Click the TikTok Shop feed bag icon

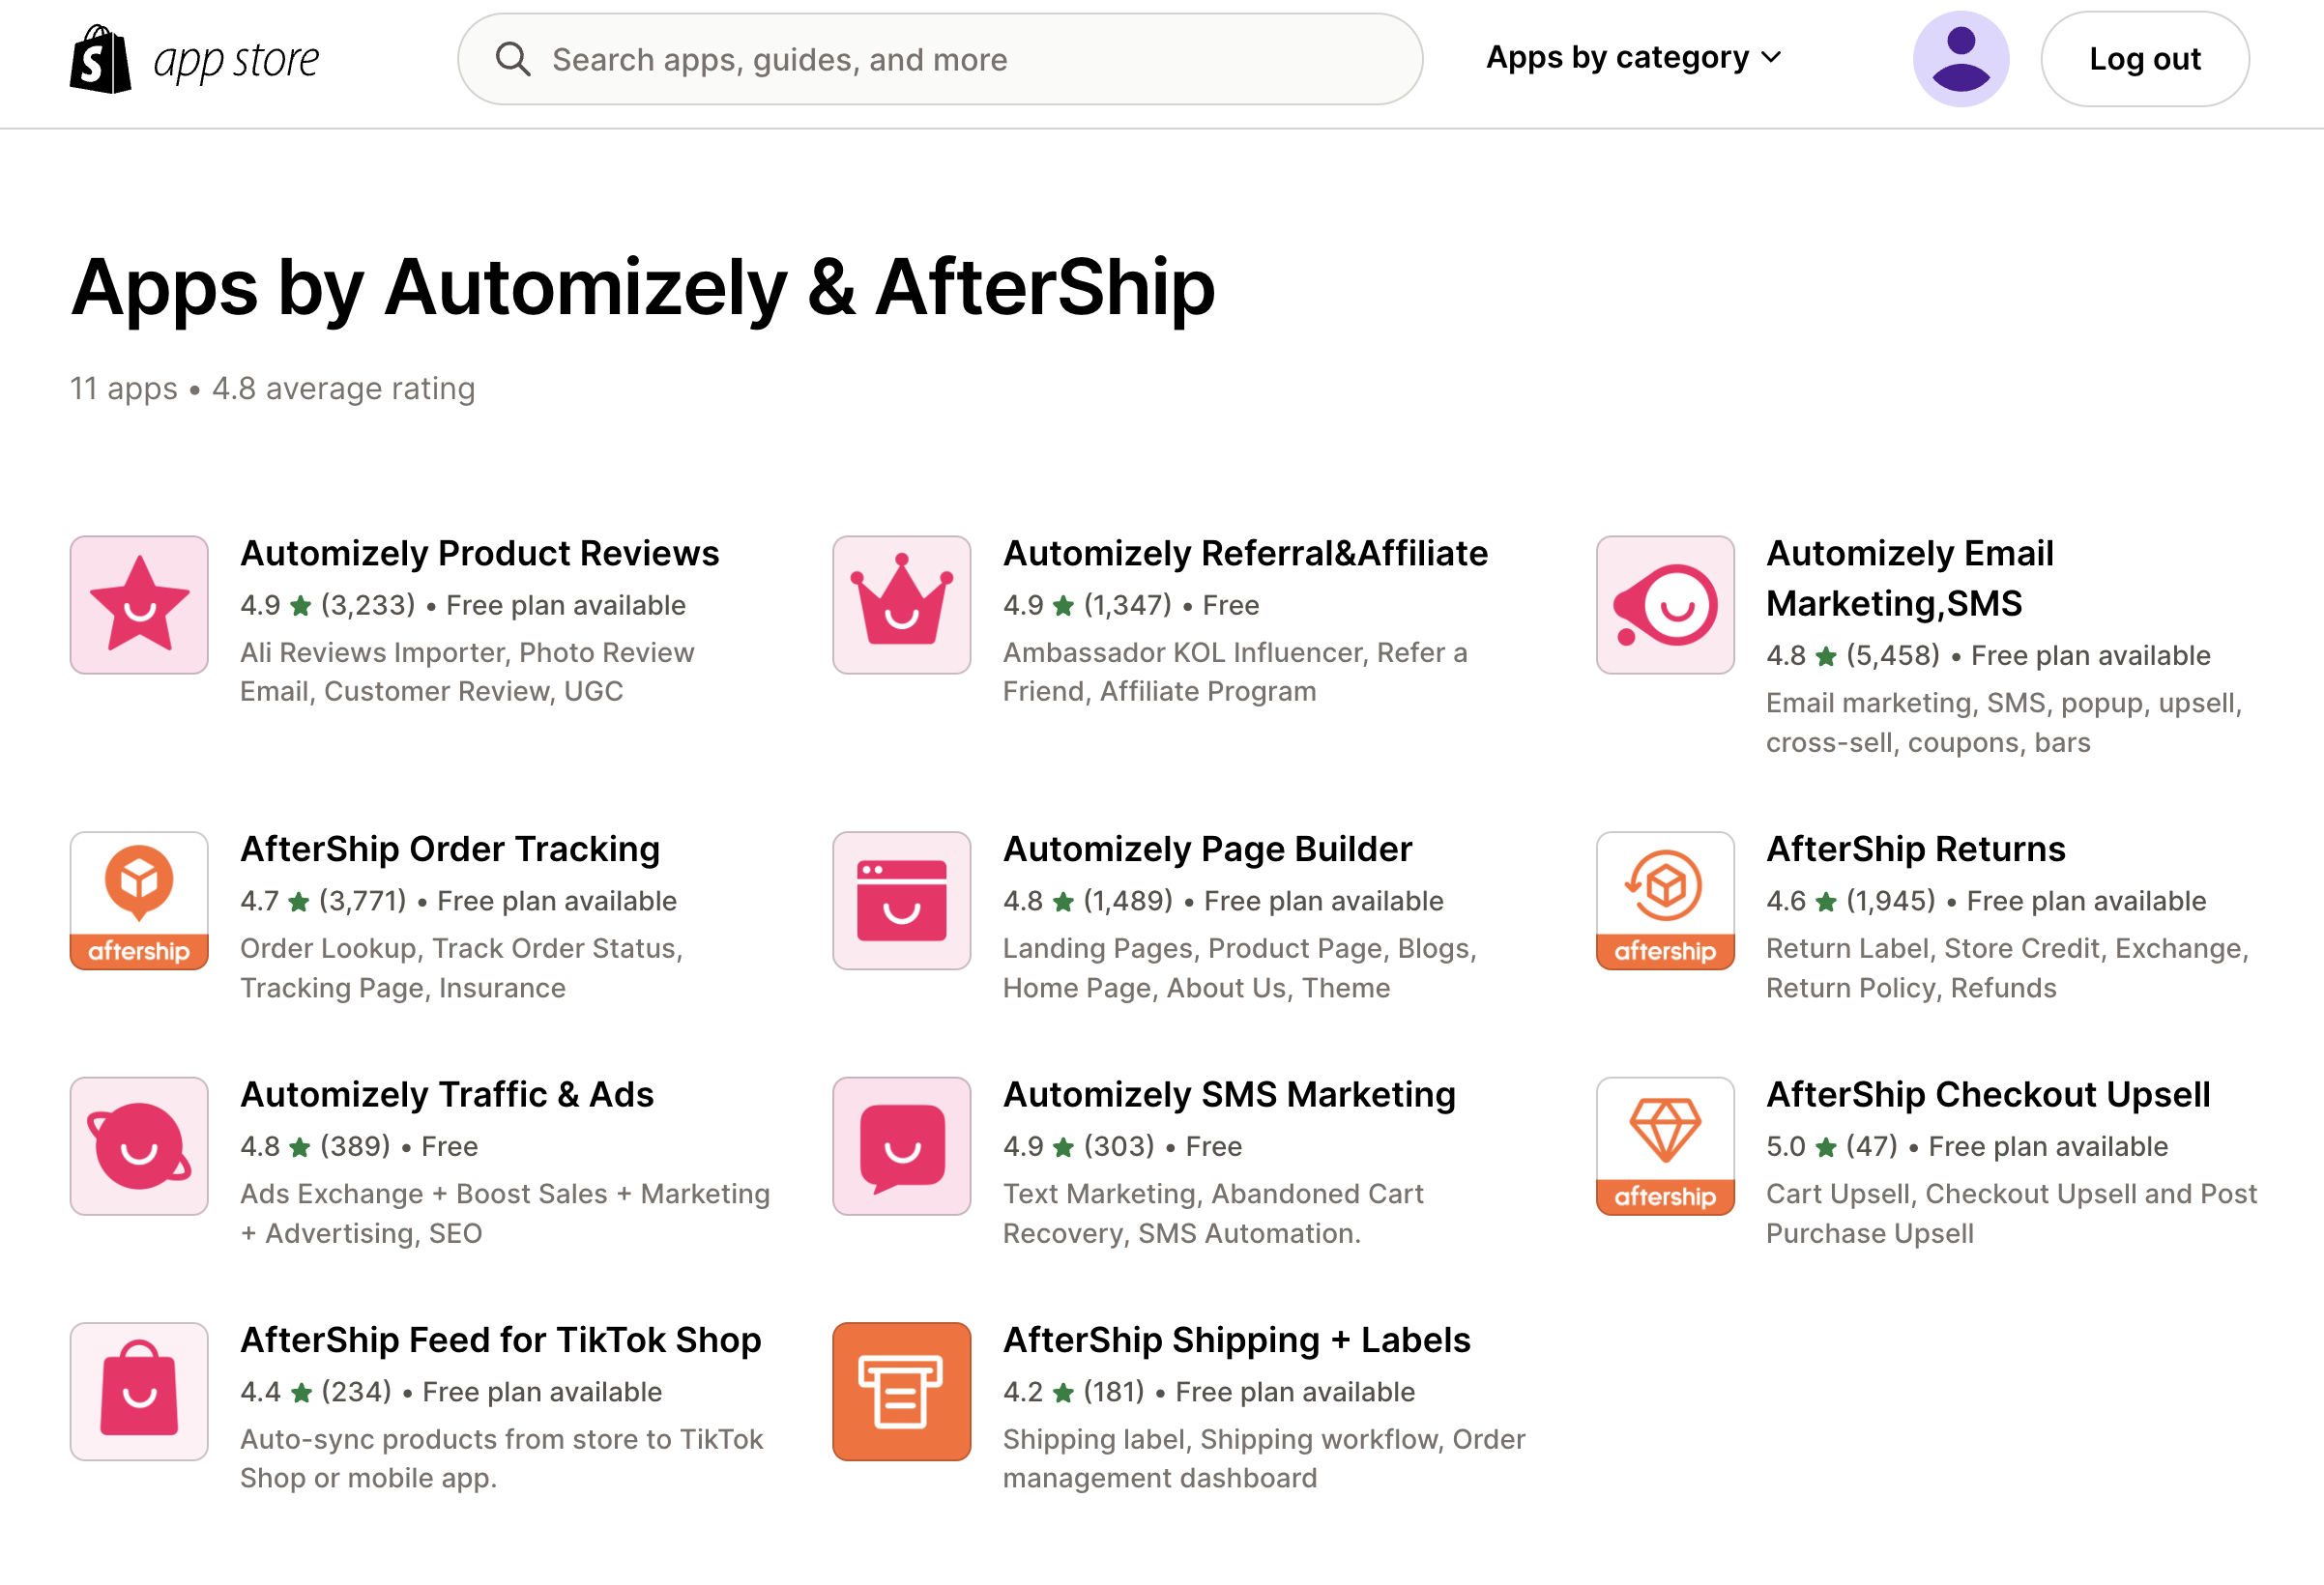[x=139, y=1392]
